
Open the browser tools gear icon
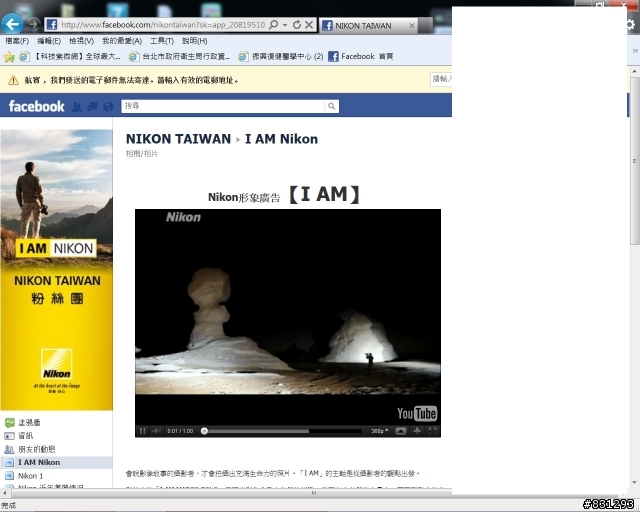click(x=631, y=24)
